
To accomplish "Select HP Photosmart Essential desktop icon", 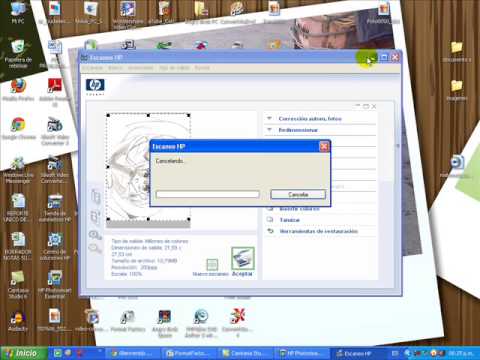I will click(x=55, y=284).
